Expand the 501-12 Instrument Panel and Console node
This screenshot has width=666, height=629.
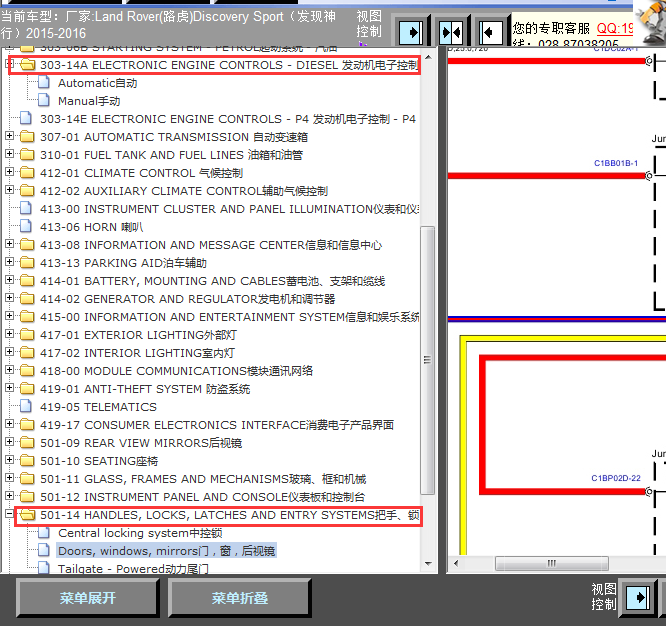coord(9,496)
